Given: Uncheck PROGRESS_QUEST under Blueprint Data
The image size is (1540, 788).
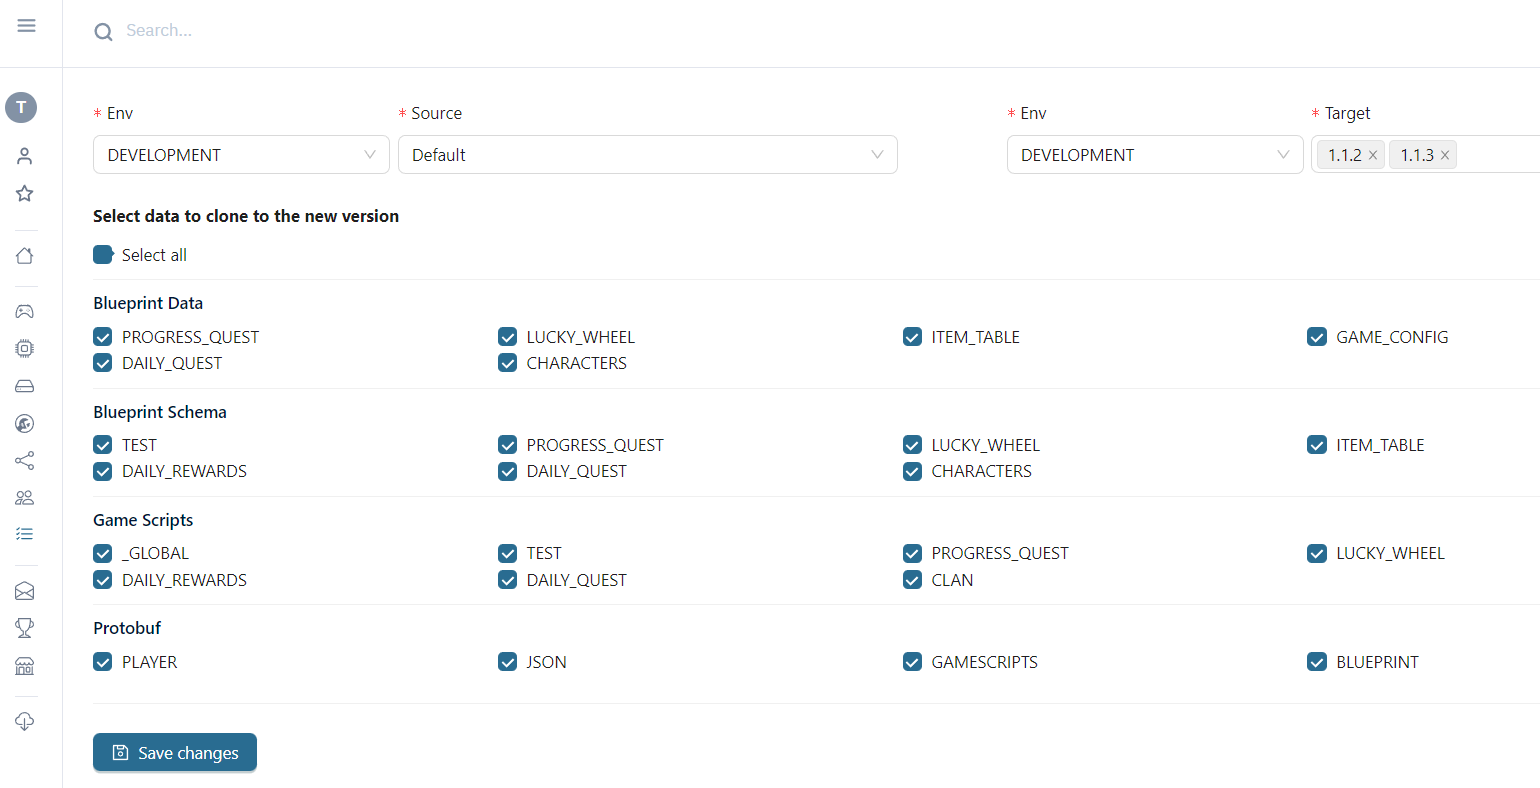Looking at the screenshot, I should tap(103, 337).
